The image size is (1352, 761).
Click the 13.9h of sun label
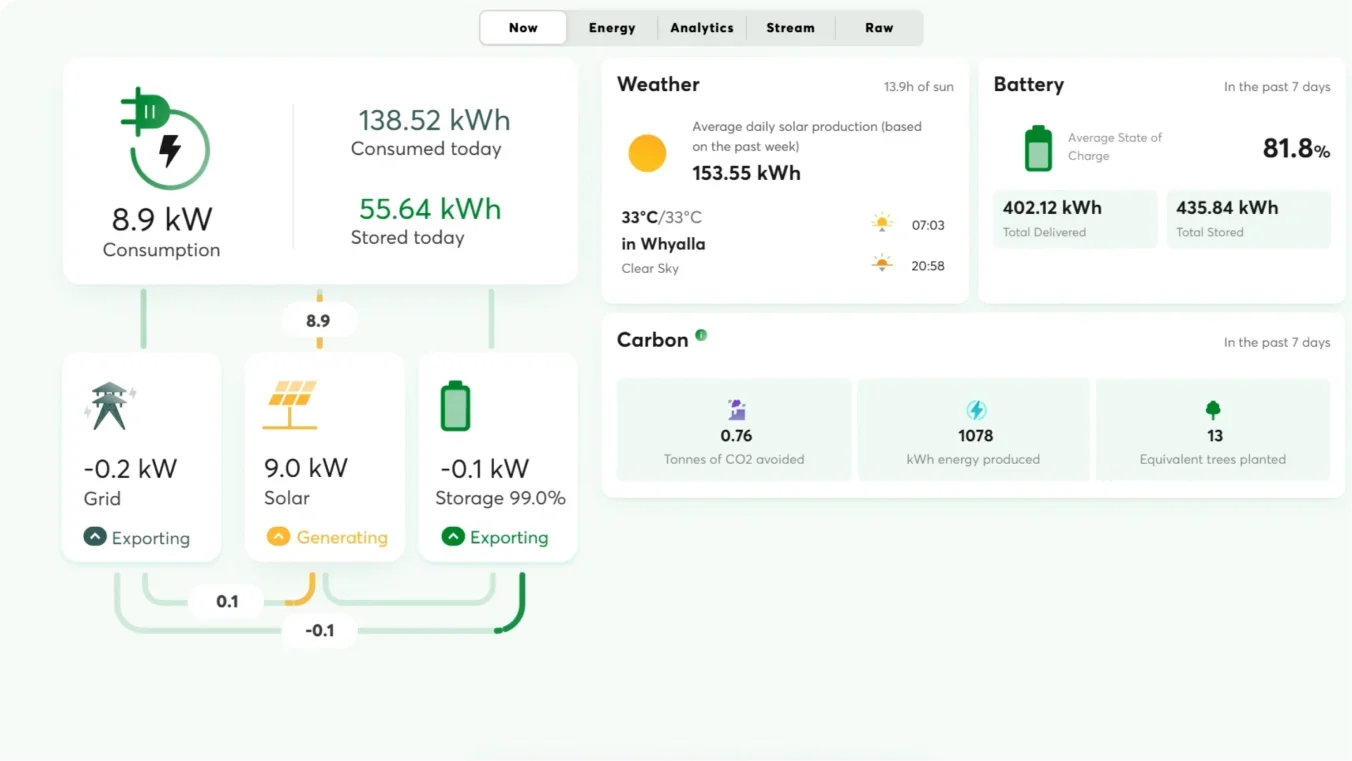(918, 87)
